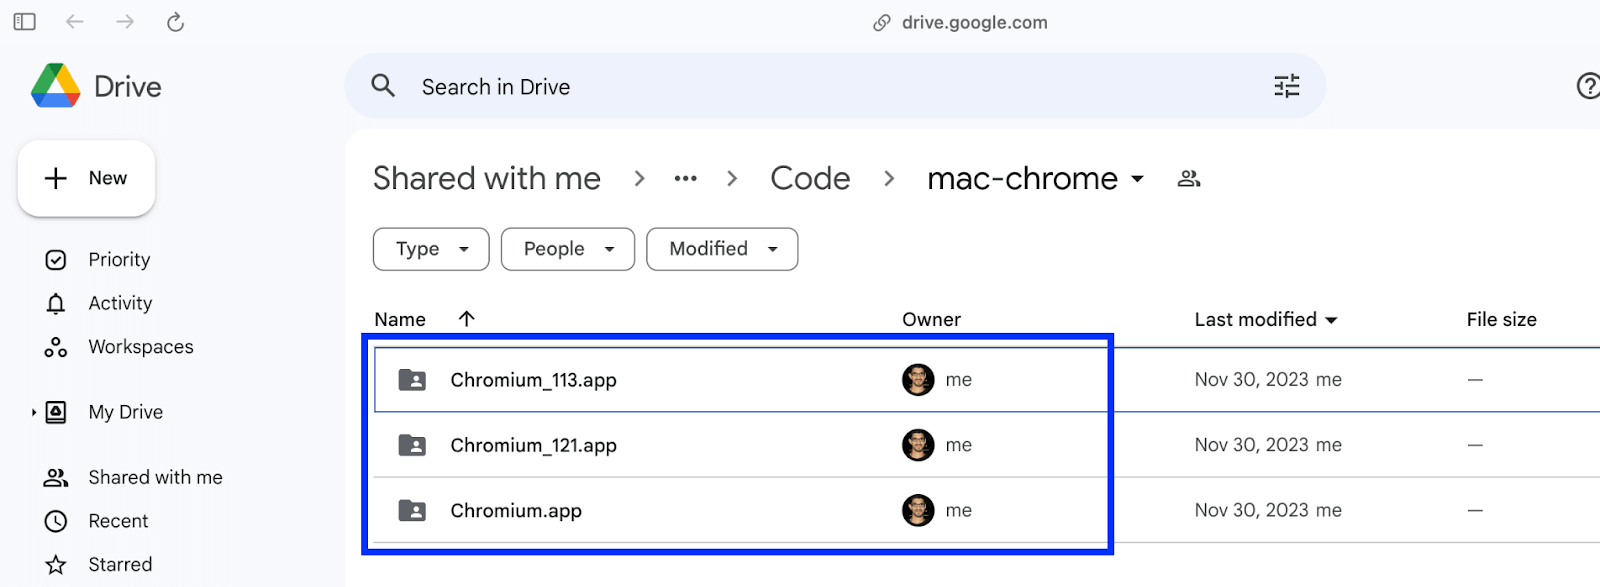Screen dimensions: 1600x587
Task: Open the Type filter dropdown
Action: pyautogui.click(x=431, y=249)
